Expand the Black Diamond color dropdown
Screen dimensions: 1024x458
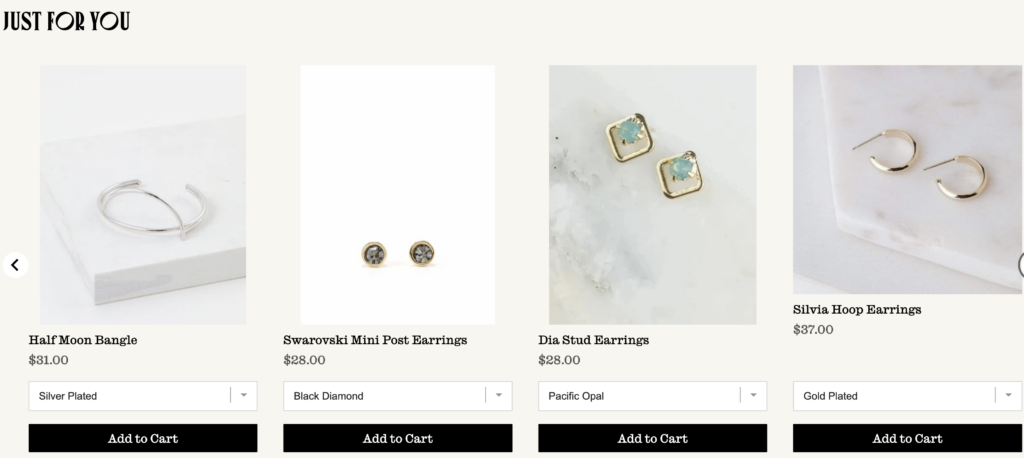tap(398, 396)
